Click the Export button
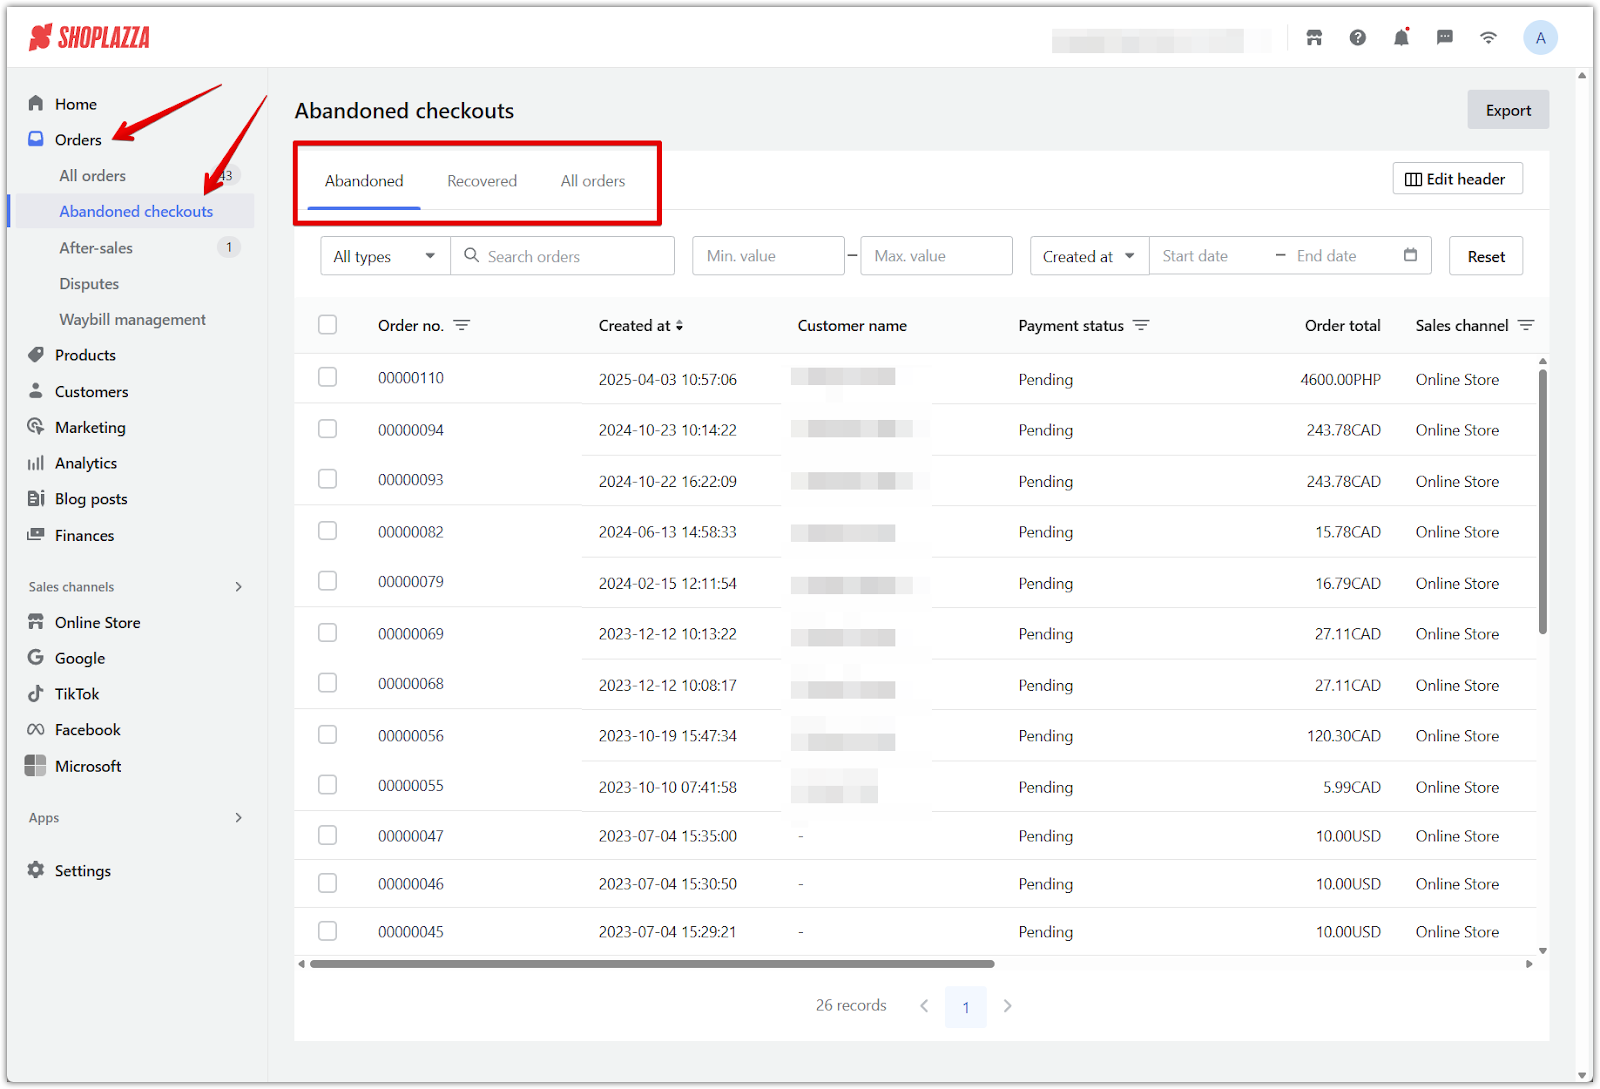The width and height of the screenshot is (1600, 1089). tap(1508, 110)
